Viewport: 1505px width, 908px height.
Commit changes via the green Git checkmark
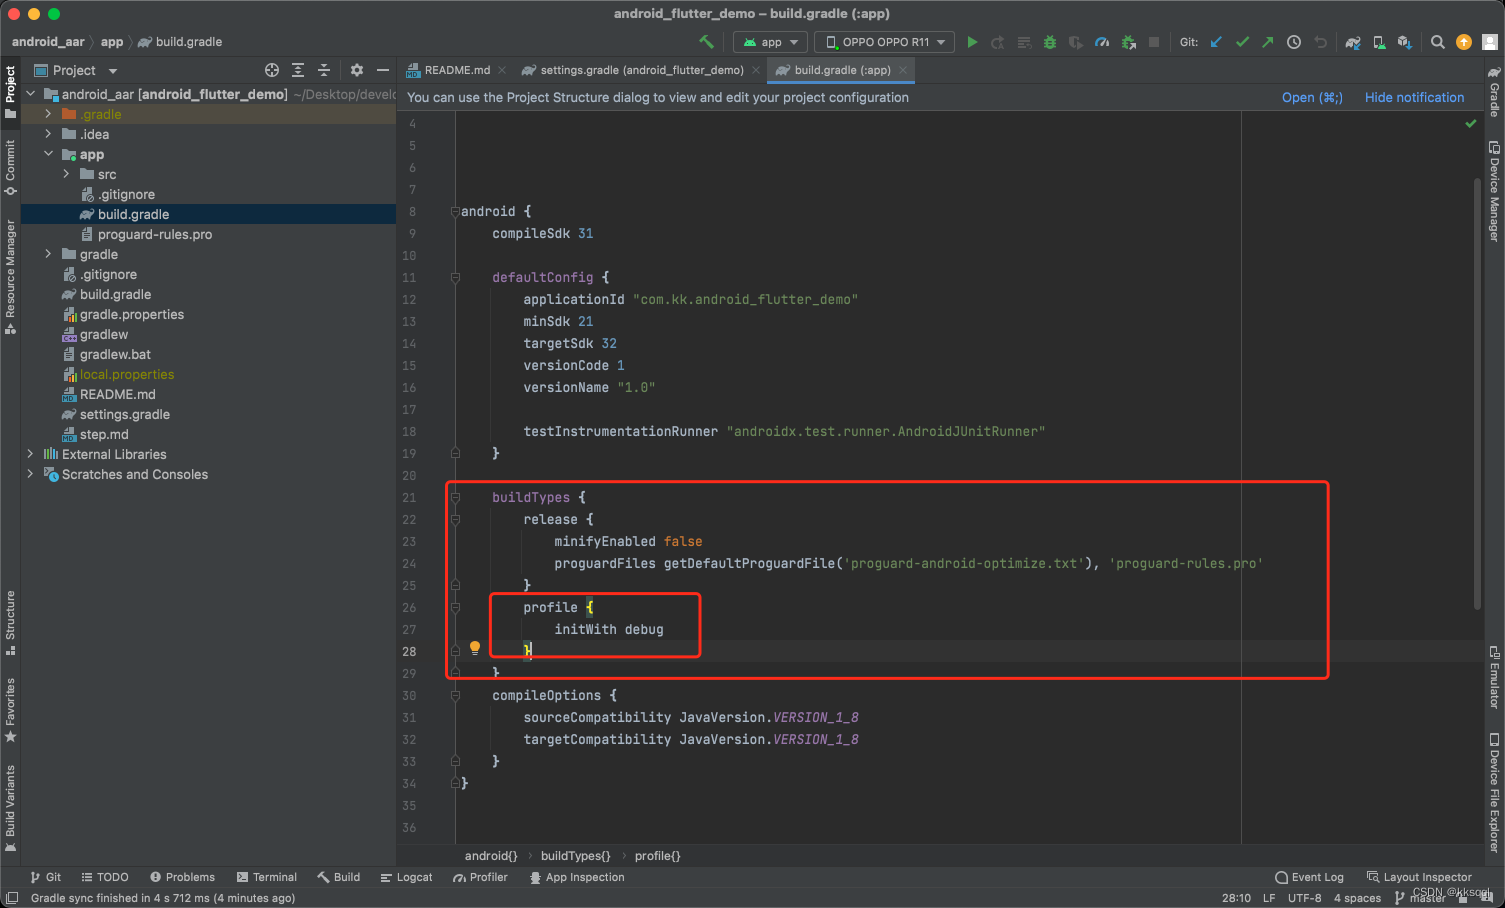pos(1242,42)
